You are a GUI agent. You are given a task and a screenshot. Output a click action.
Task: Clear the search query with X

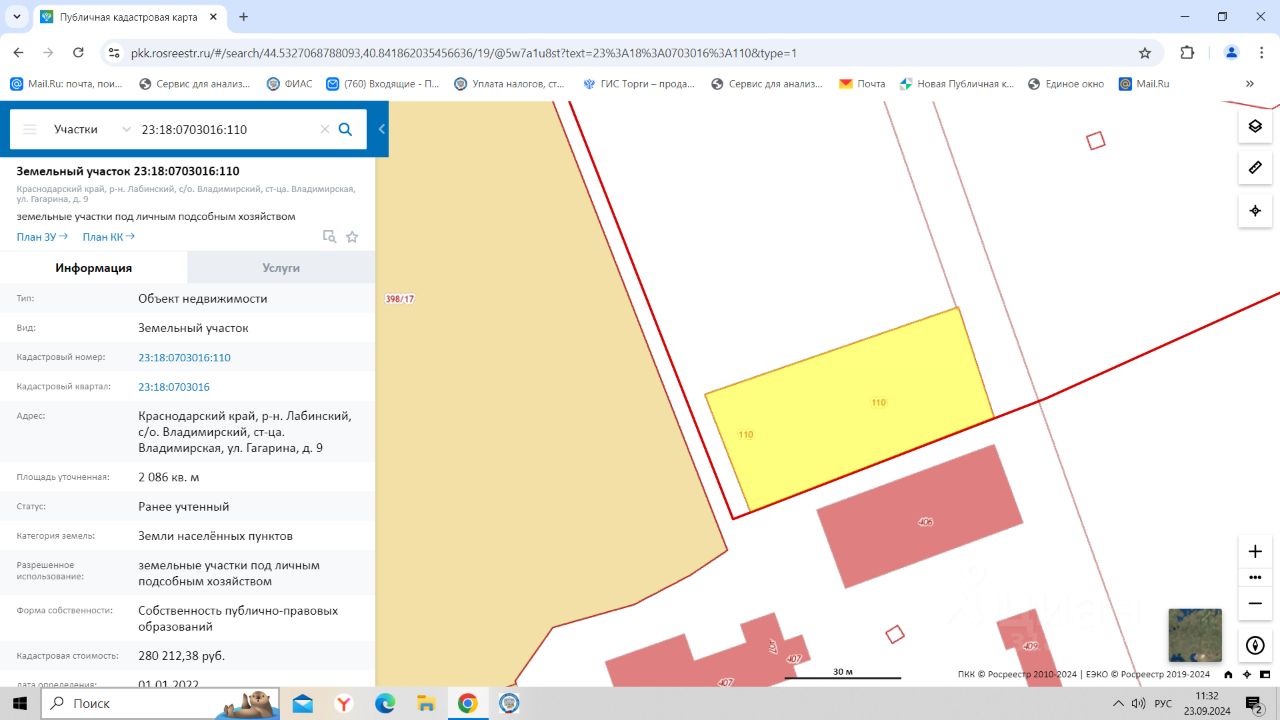coord(324,129)
